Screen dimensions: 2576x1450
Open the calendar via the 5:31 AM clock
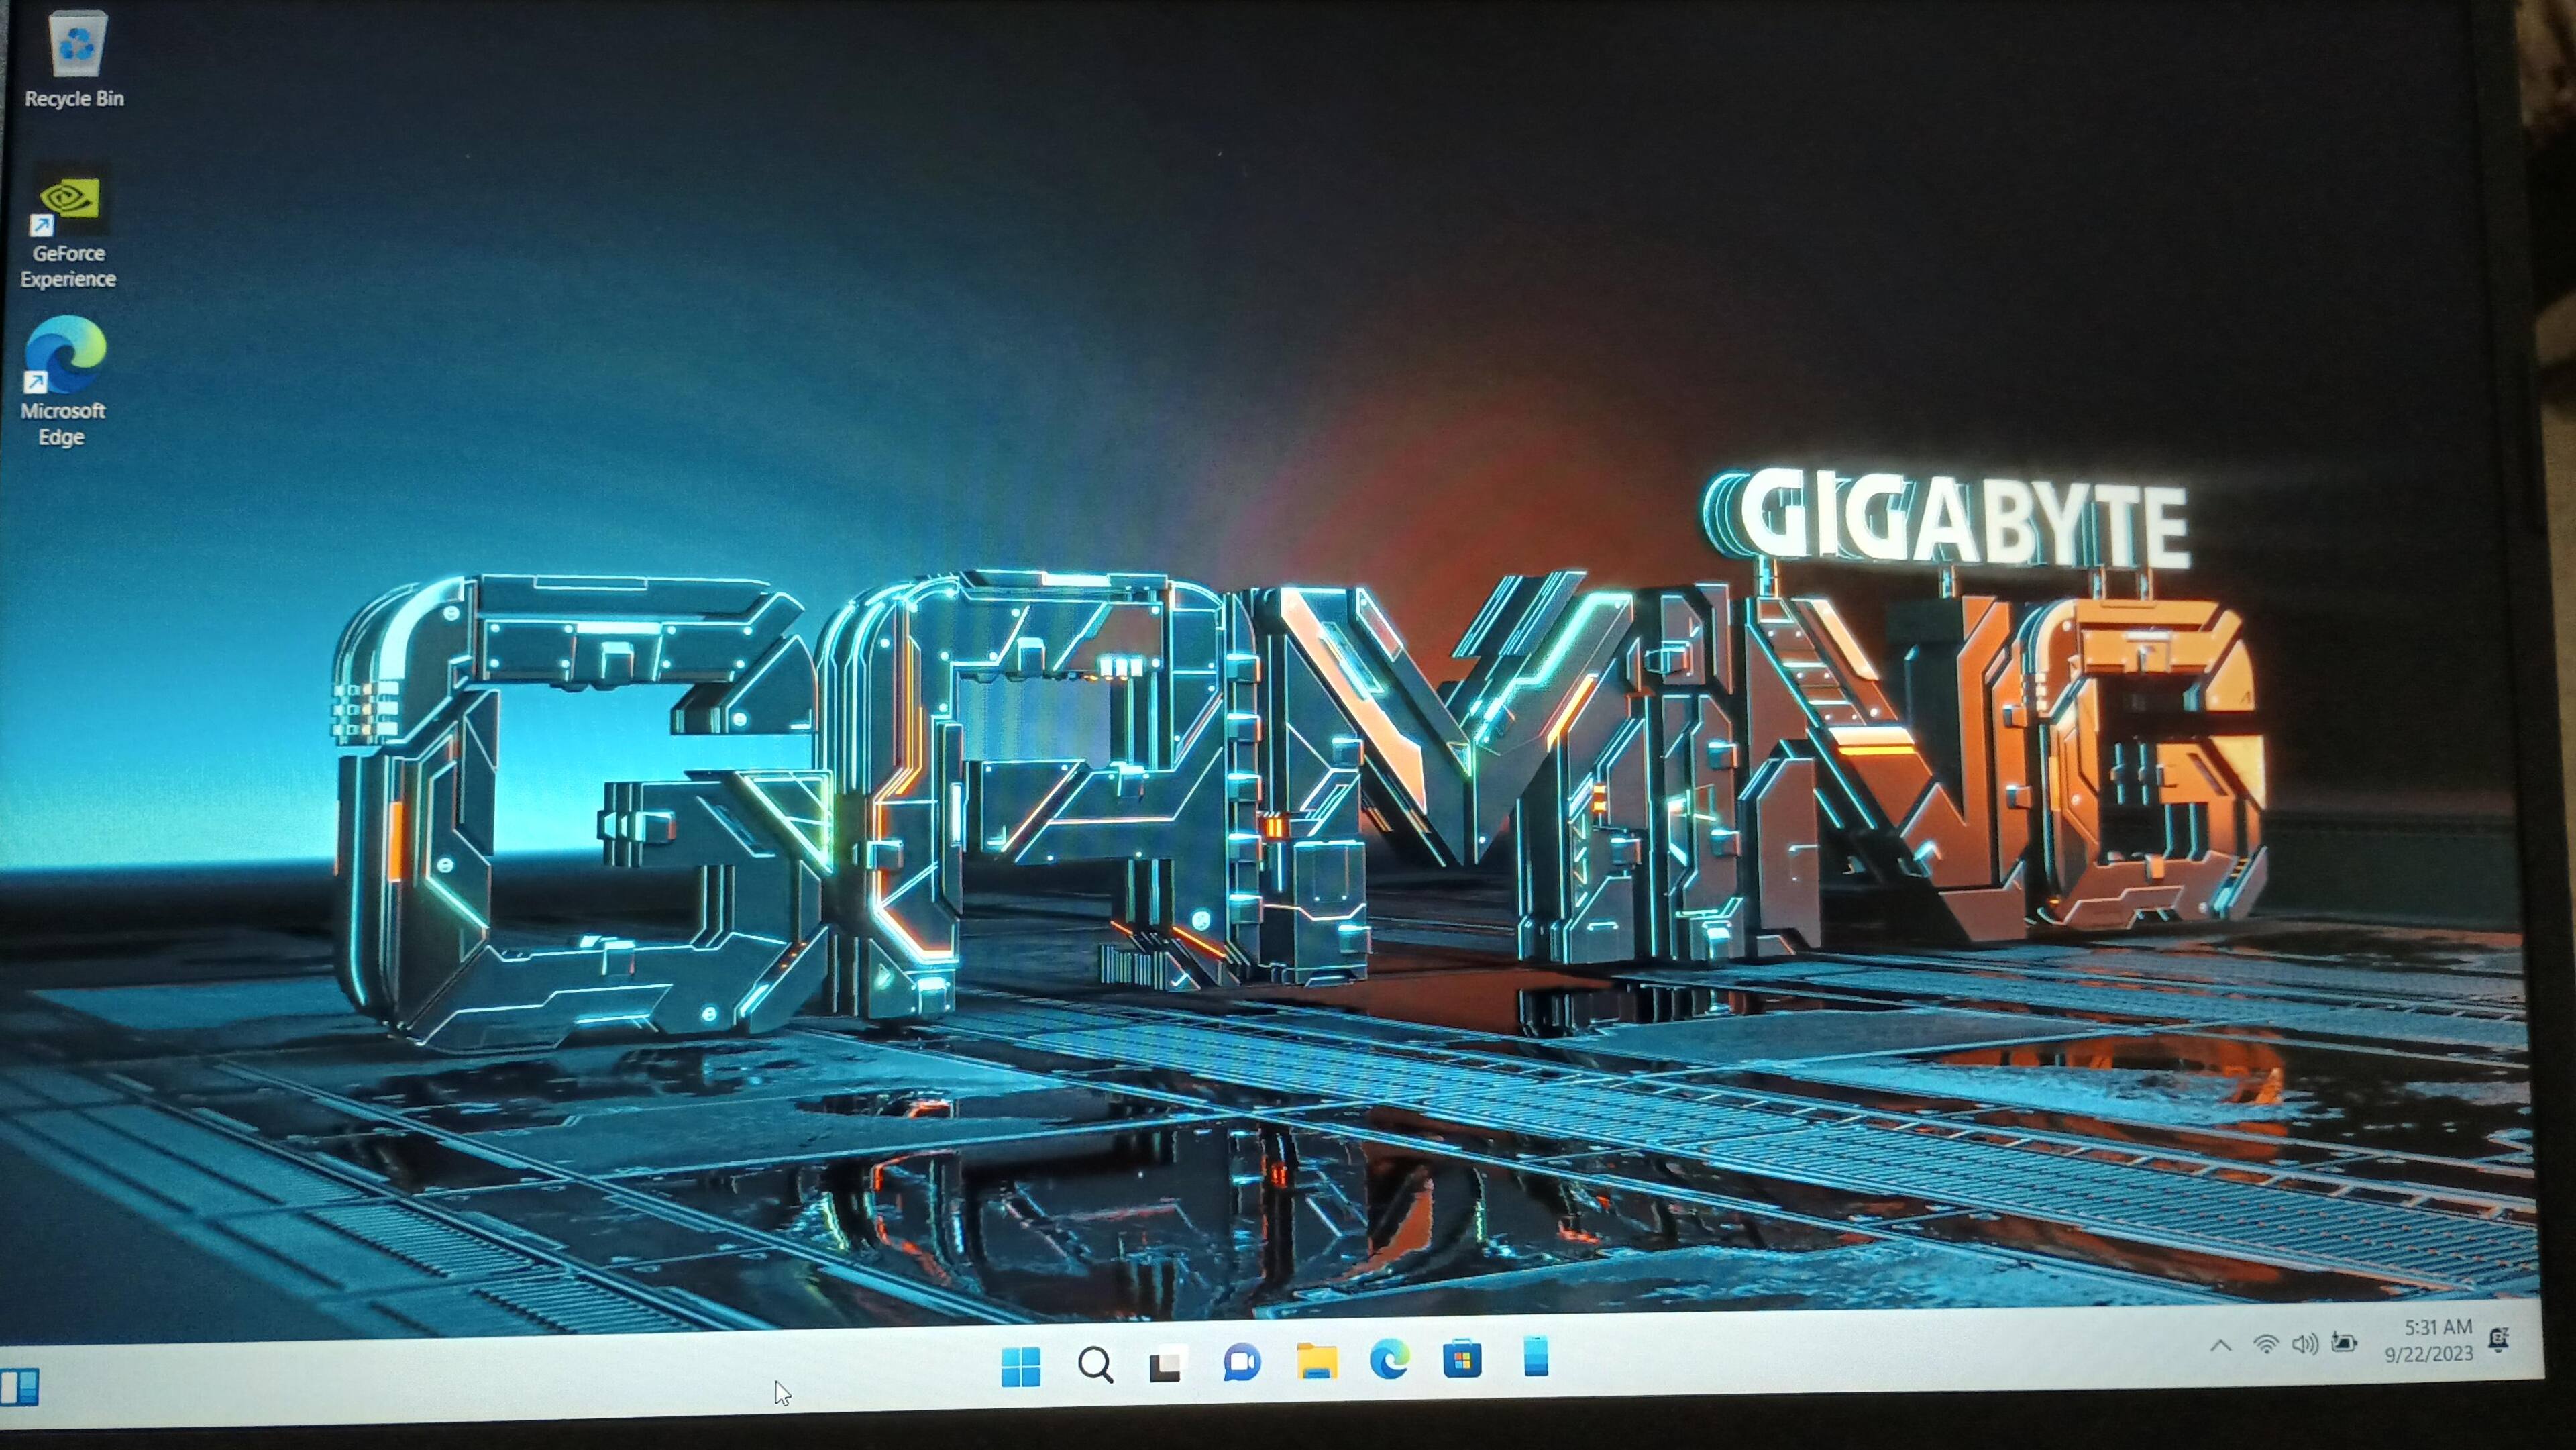[2429, 1340]
